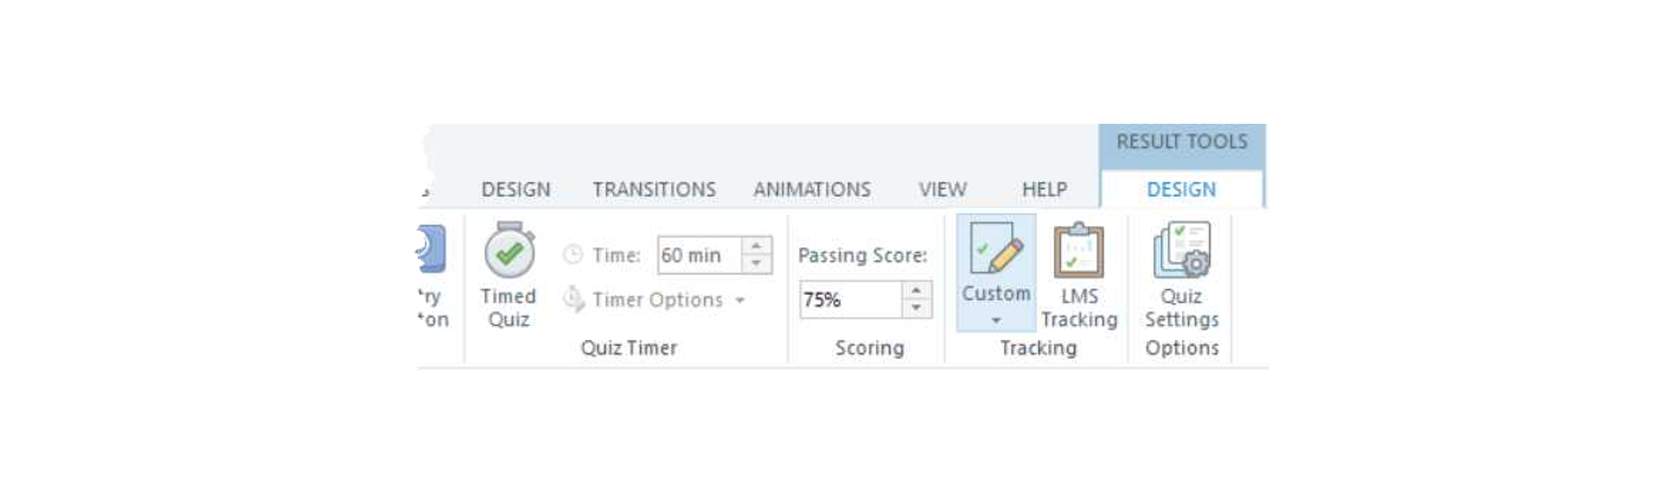Increase the quiz time with up arrow
1680x497 pixels.
coord(757,245)
